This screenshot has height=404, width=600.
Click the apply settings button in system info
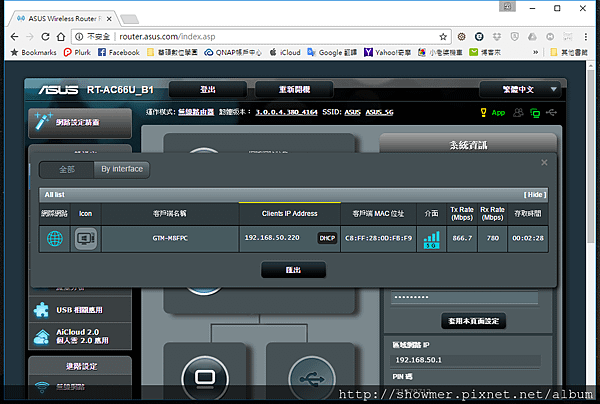[x=474, y=321]
